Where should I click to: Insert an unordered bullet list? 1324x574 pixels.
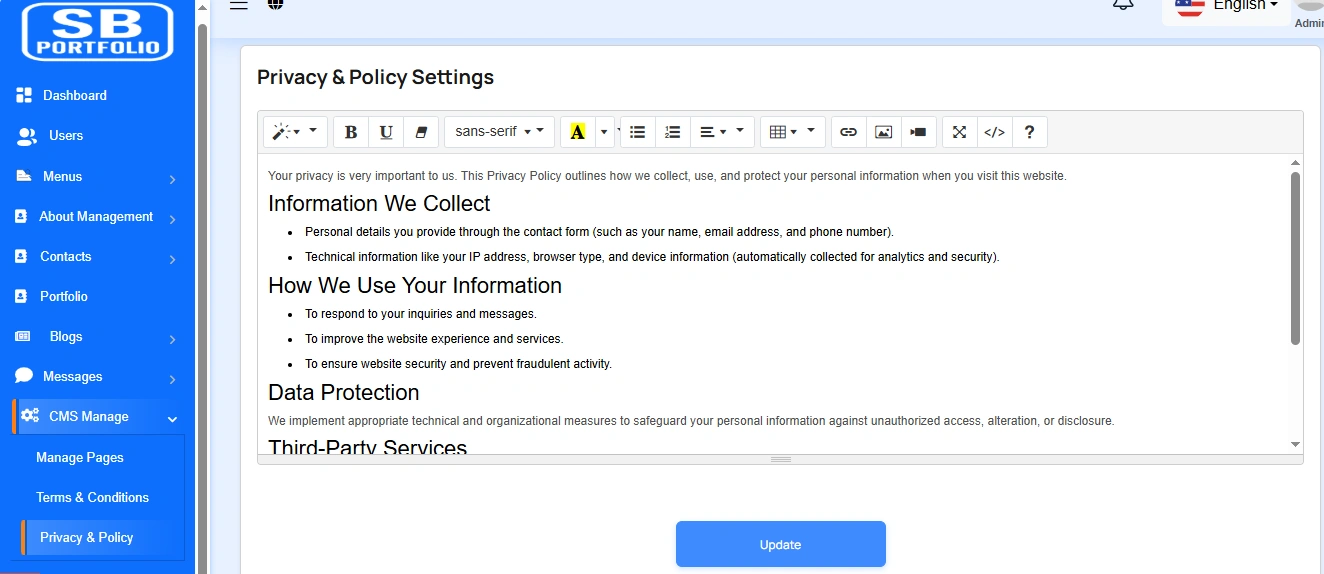point(637,132)
